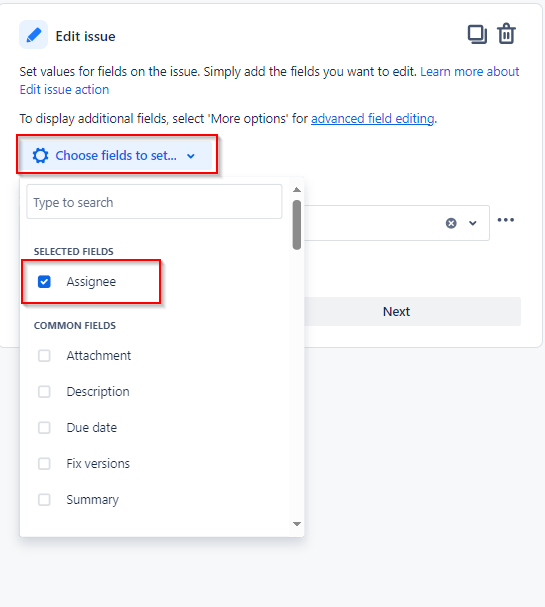Enable the Due date checkbox
Screen dimensions: 545x607
pyautogui.click(x=44, y=427)
